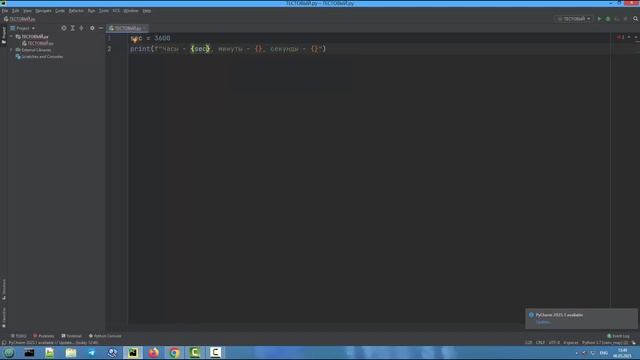Start debugging with the bug icon
The image size is (640, 360).
(608, 19)
